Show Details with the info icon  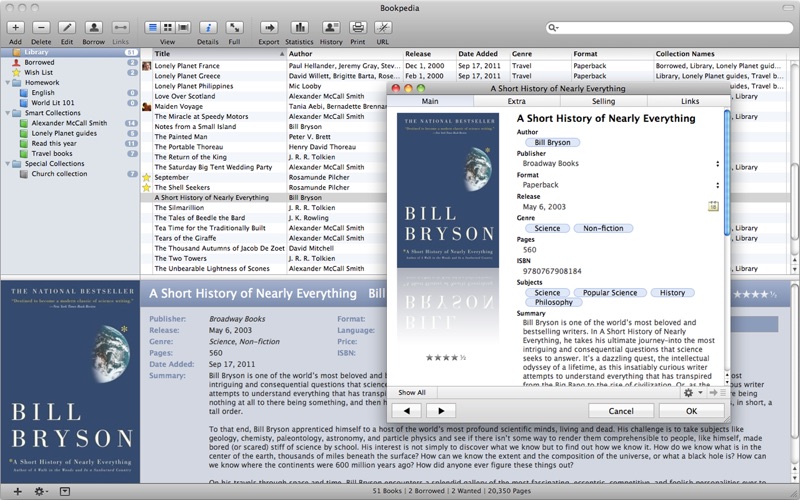coord(207,27)
